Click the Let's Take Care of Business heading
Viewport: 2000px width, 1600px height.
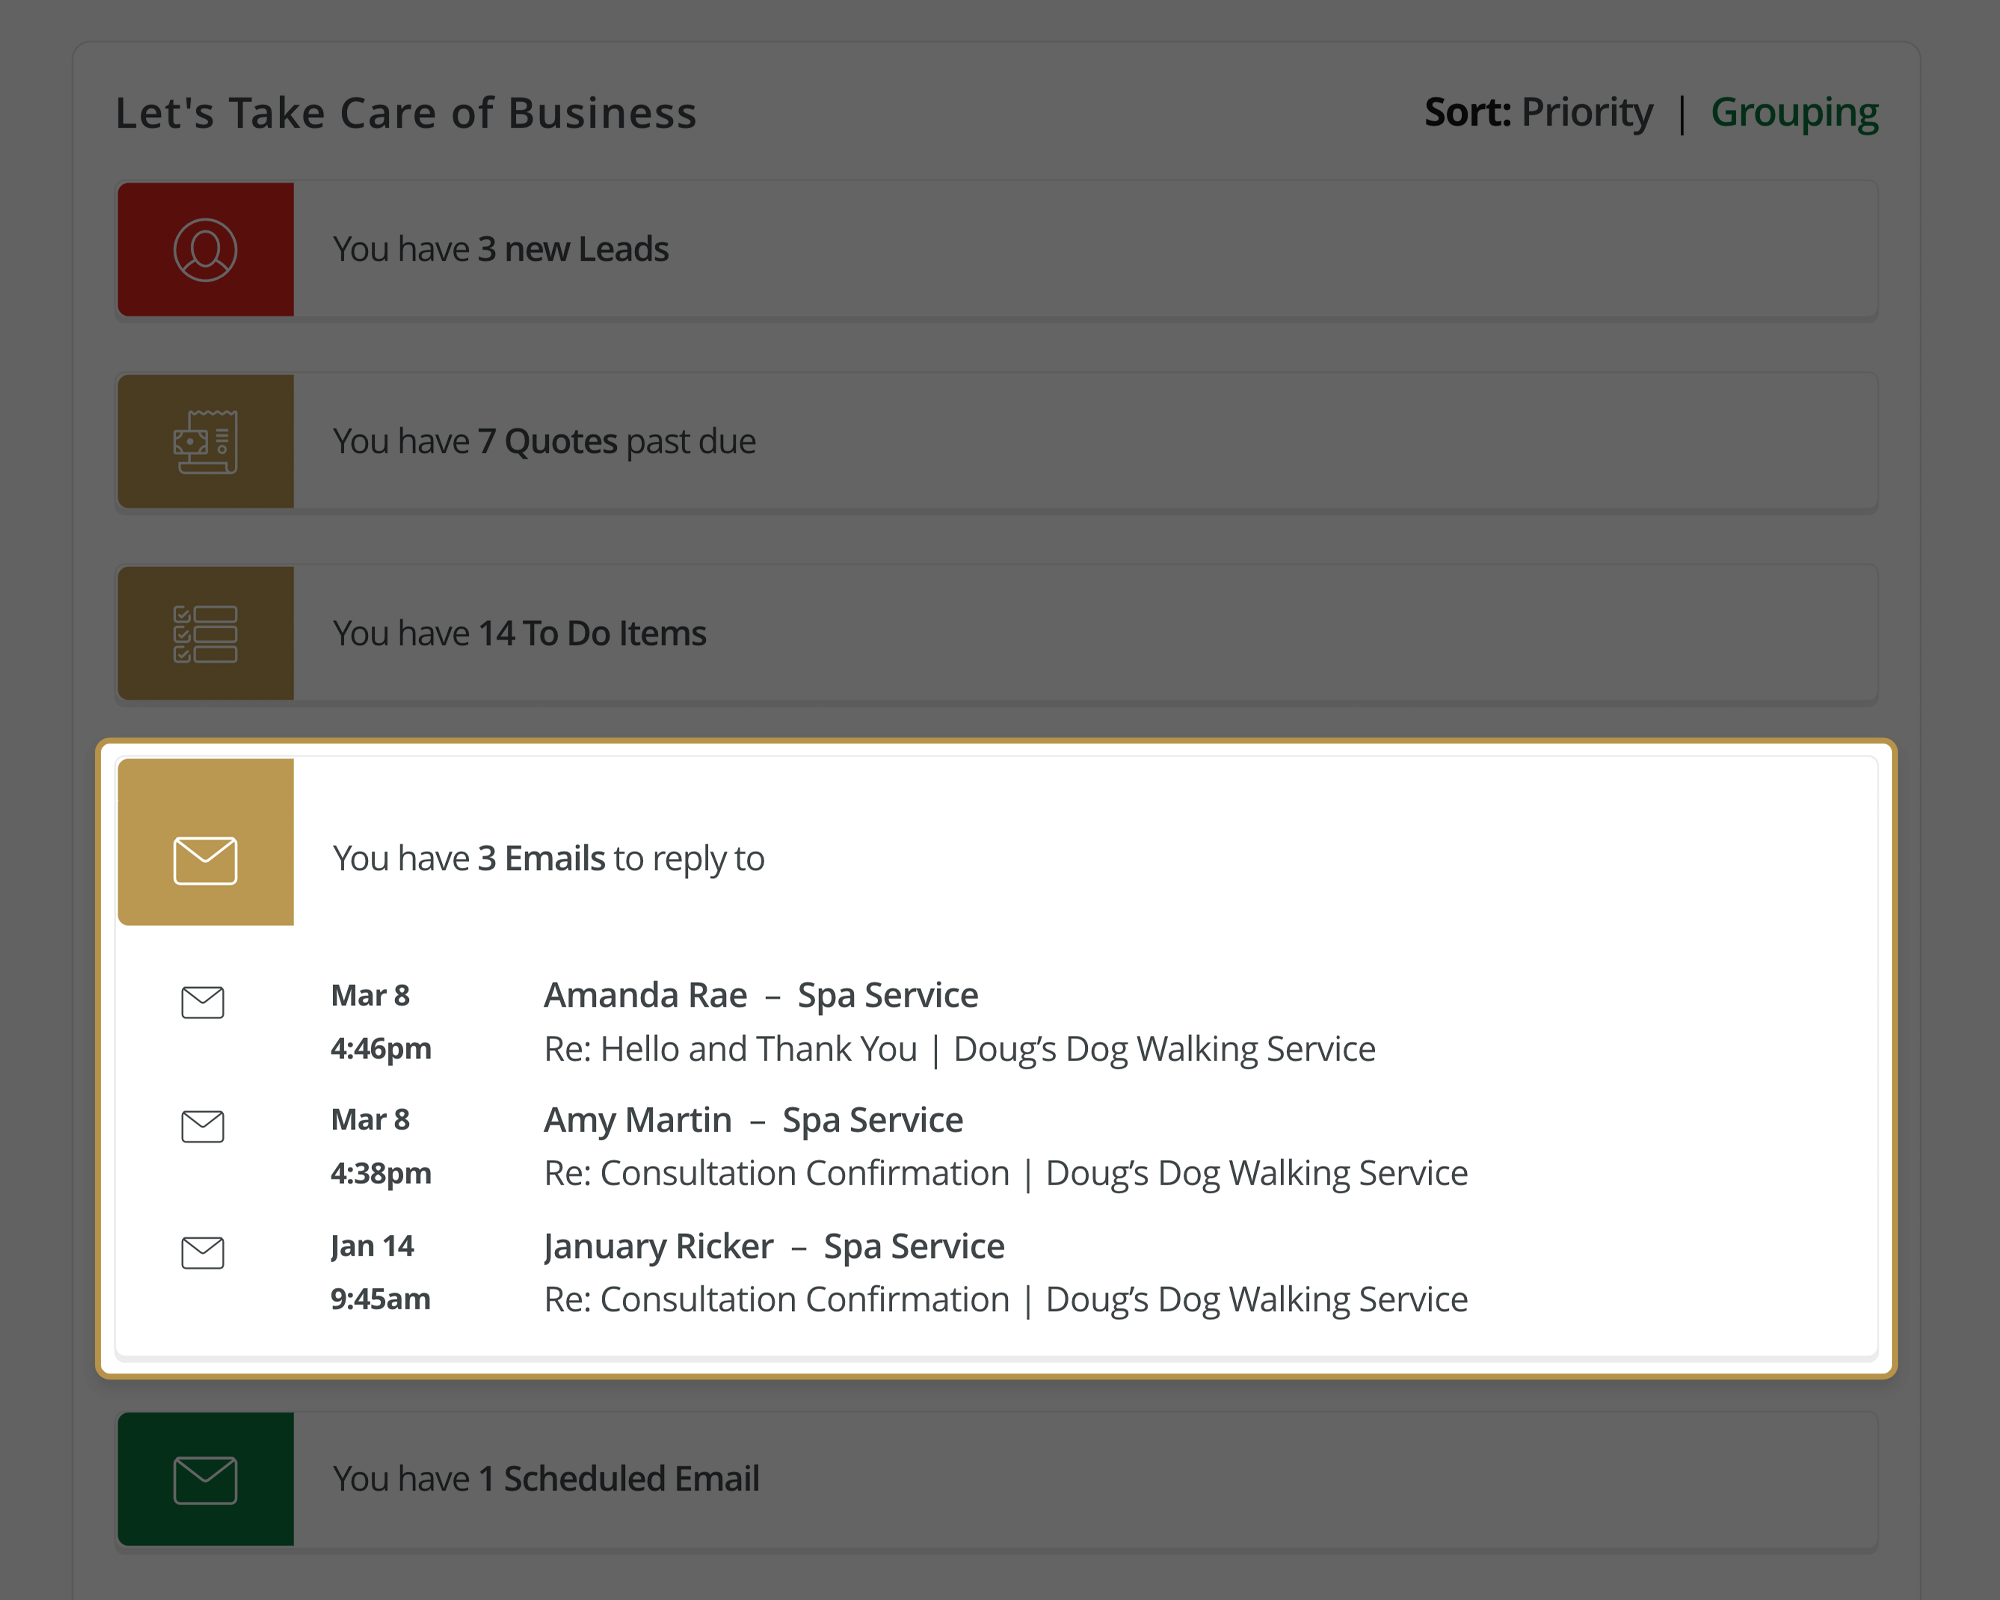406,112
